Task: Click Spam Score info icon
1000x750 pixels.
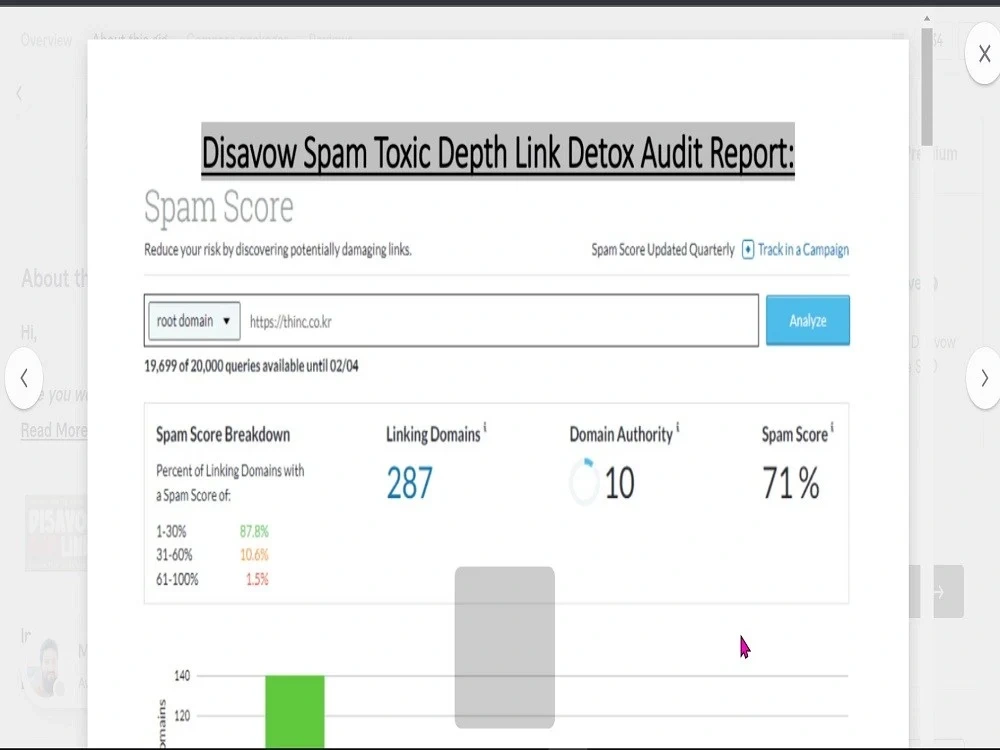Action: 832,427
